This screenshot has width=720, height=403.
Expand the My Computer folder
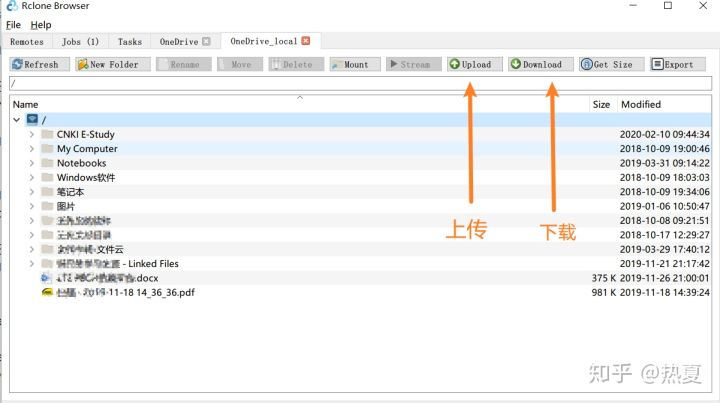(31, 149)
